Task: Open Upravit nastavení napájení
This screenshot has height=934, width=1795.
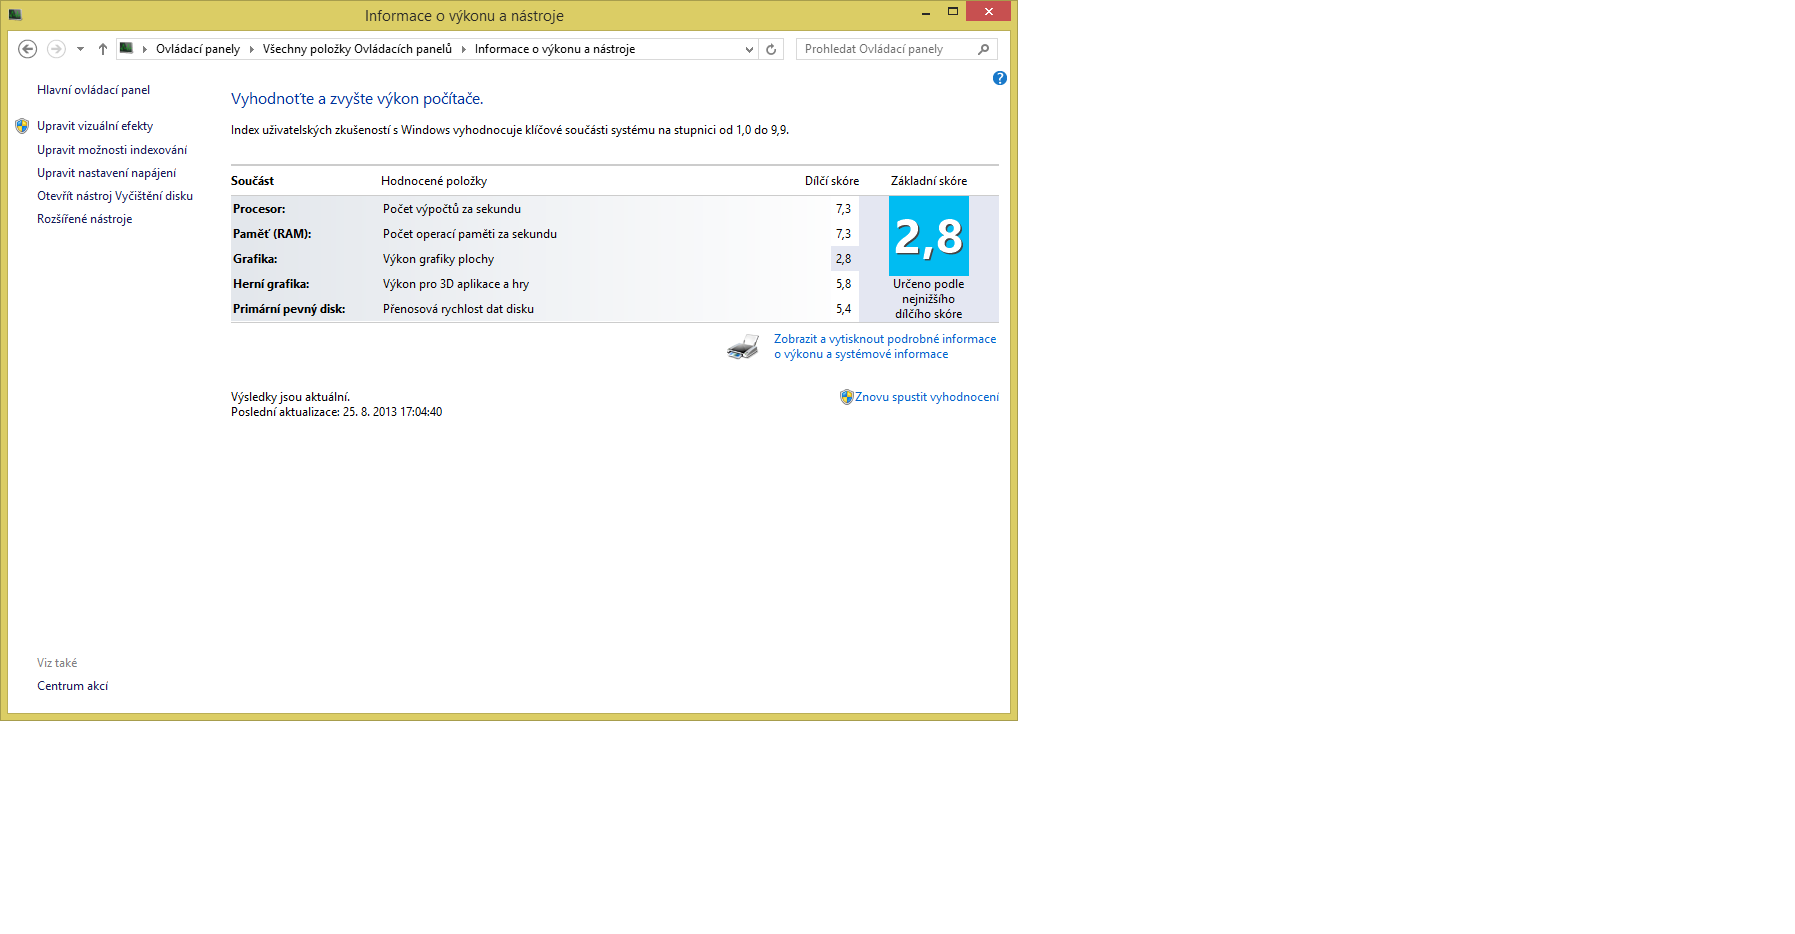Action: [107, 173]
